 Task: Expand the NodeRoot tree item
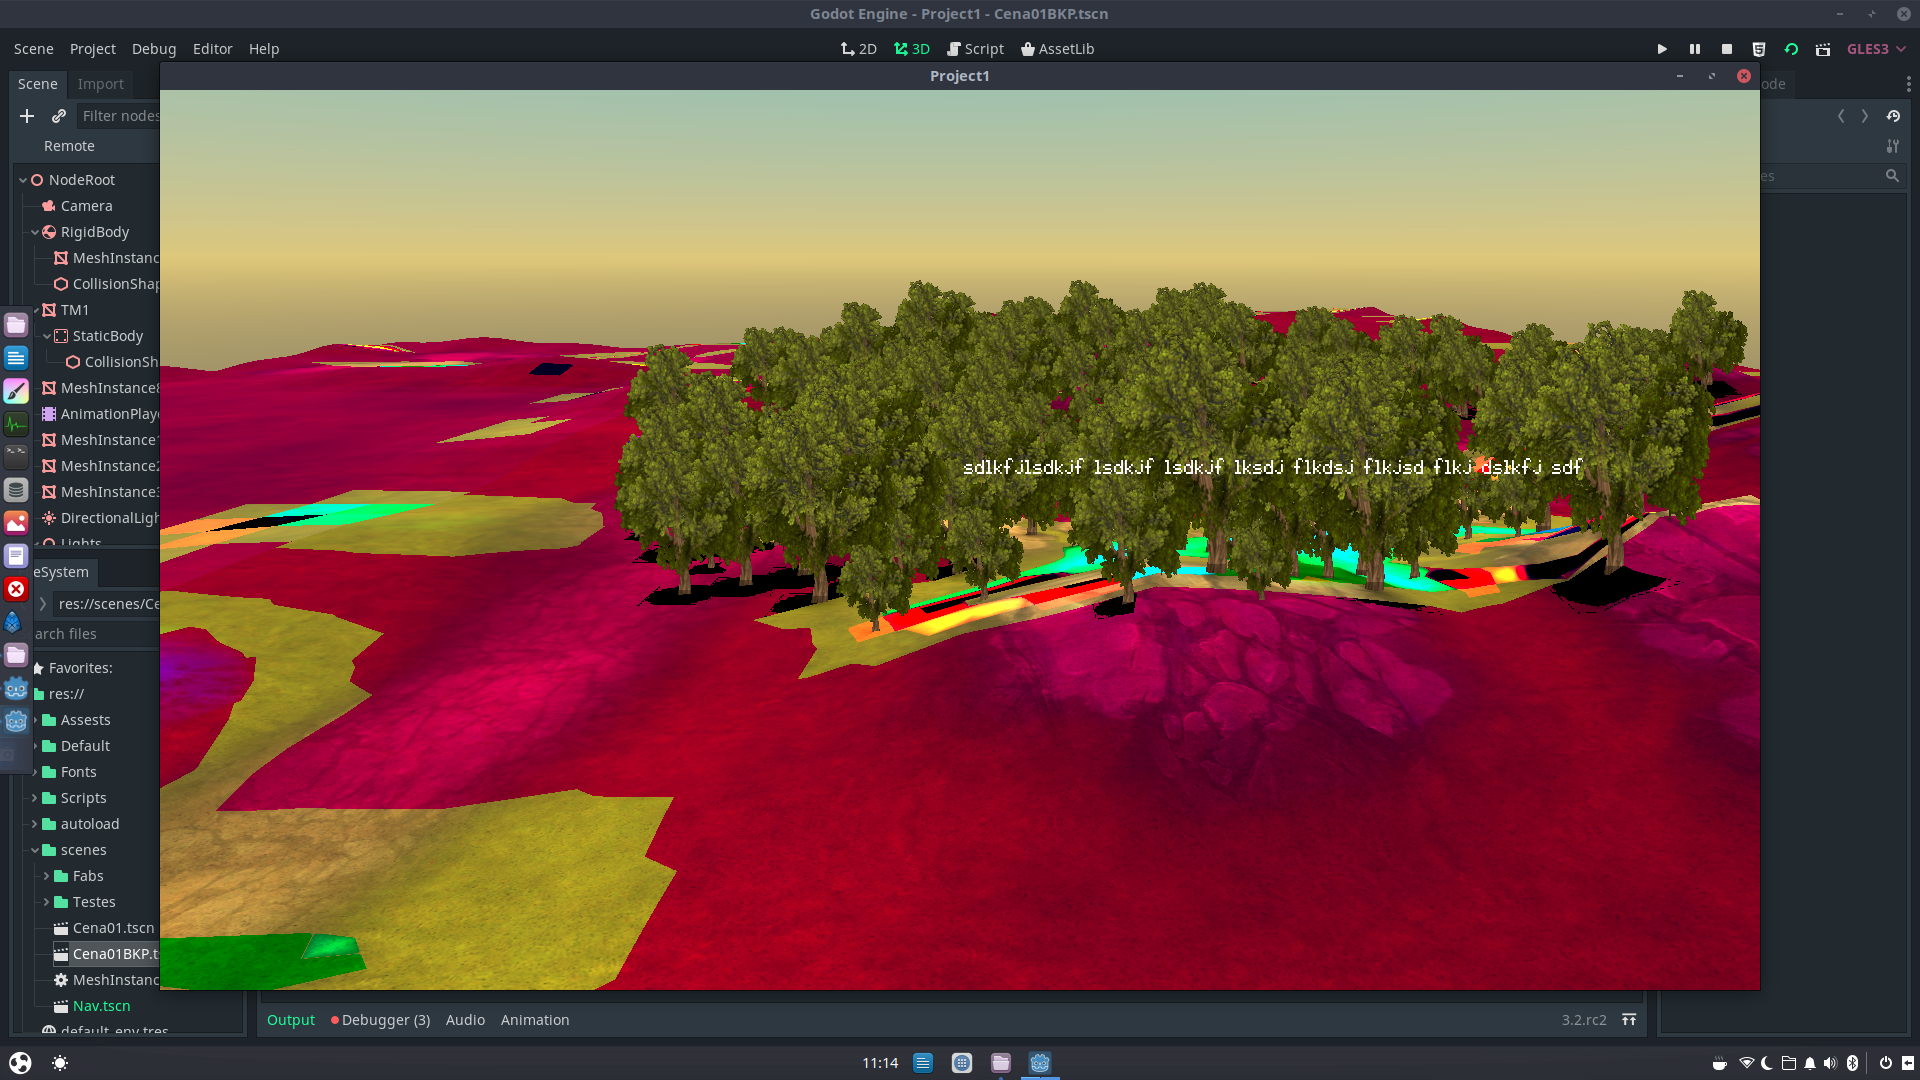pos(22,179)
